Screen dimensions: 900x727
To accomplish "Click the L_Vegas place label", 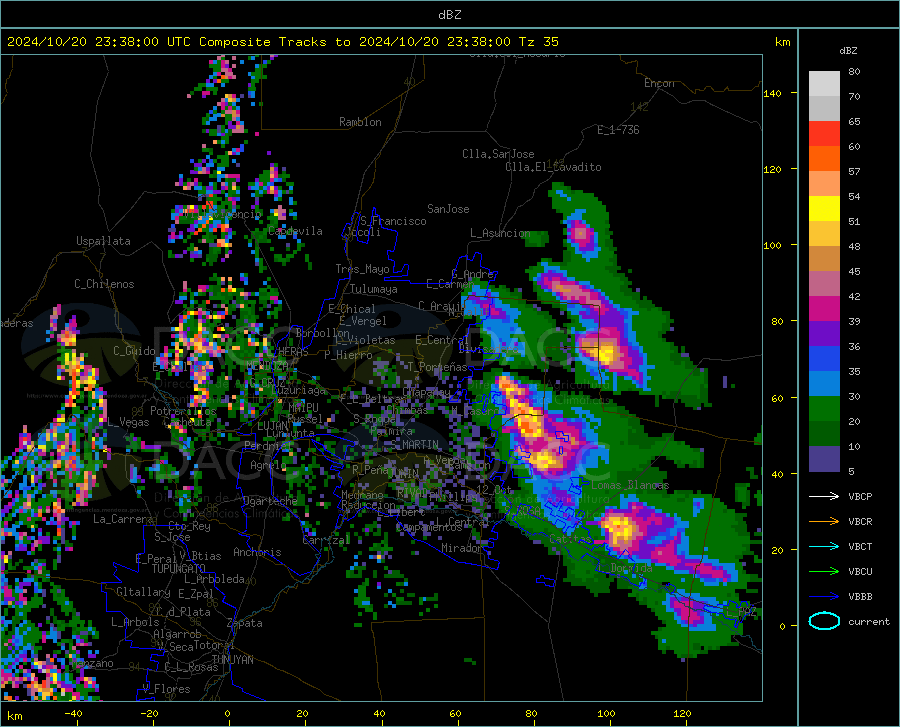I will tap(128, 422).
